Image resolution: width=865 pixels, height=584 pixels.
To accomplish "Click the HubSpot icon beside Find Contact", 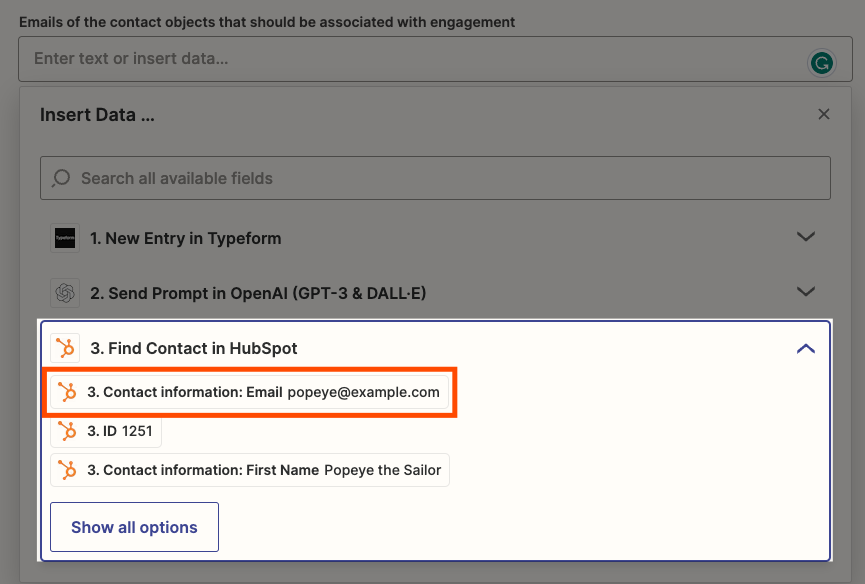I will point(65,348).
